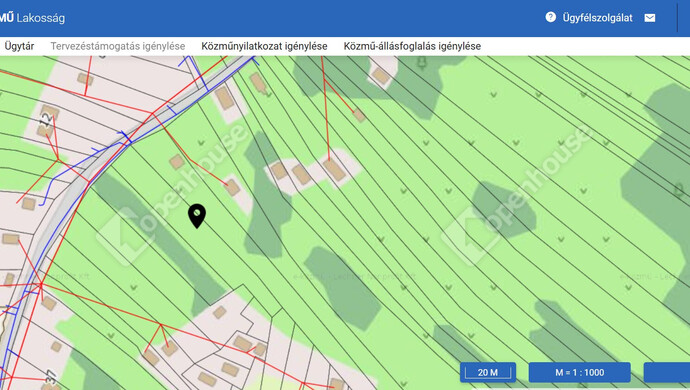Screen dimensions: 690x390
Task: Click the 20 M scale bar button
Action: [488, 372]
